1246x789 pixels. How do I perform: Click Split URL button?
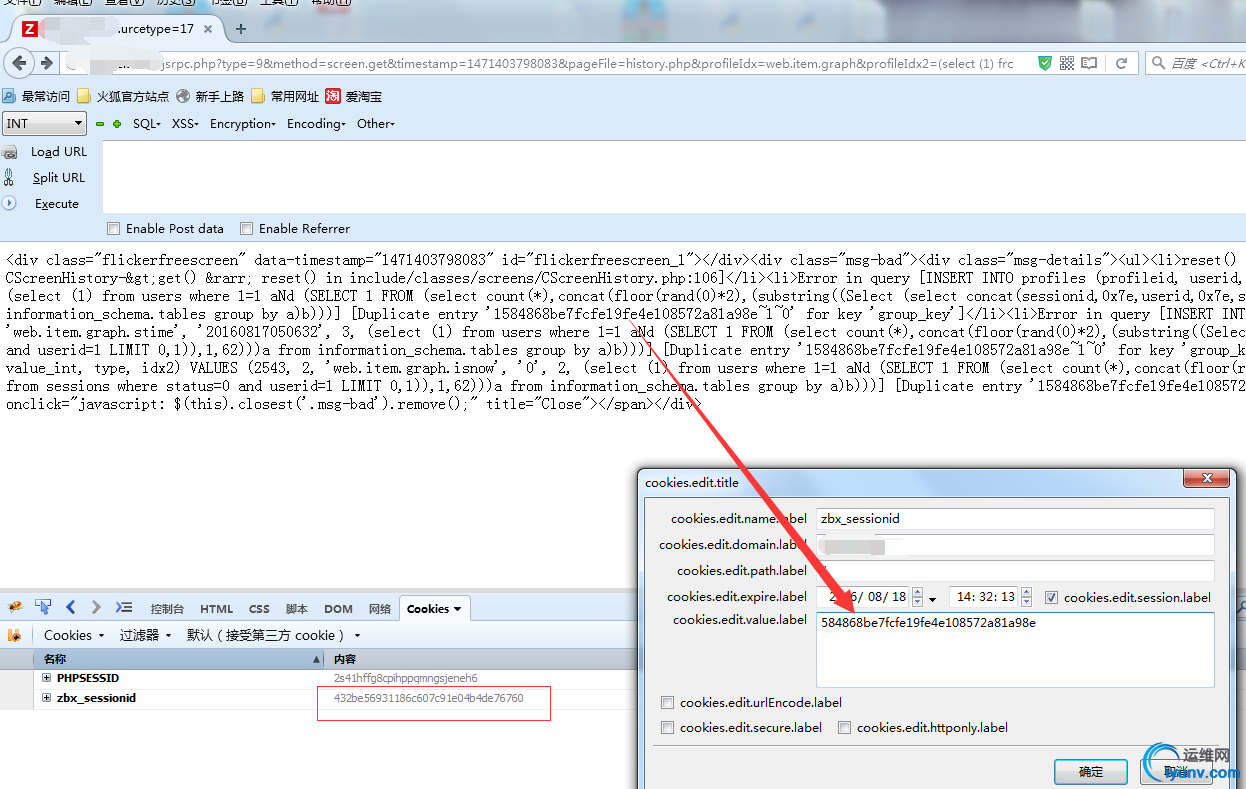point(58,178)
